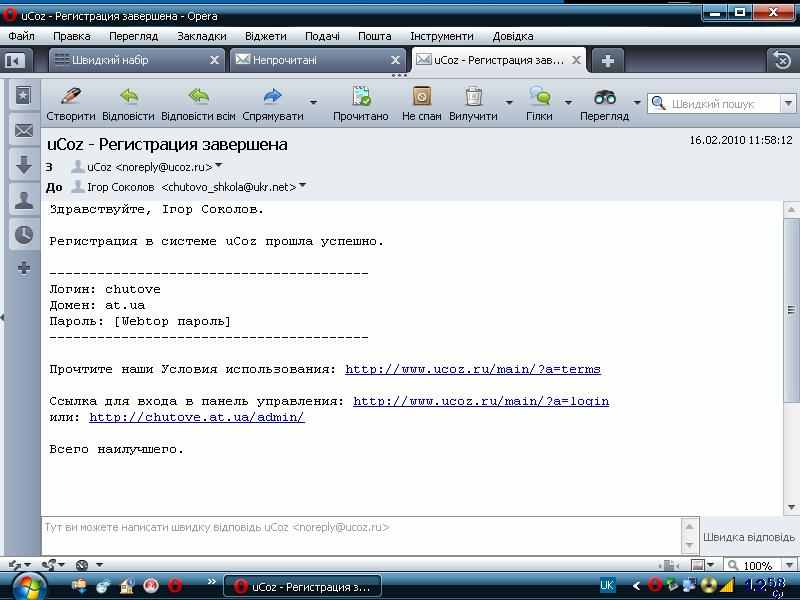Open the zoom 100% dropdown arrow
The image size is (800, 600).
click(x=790, y=565)
